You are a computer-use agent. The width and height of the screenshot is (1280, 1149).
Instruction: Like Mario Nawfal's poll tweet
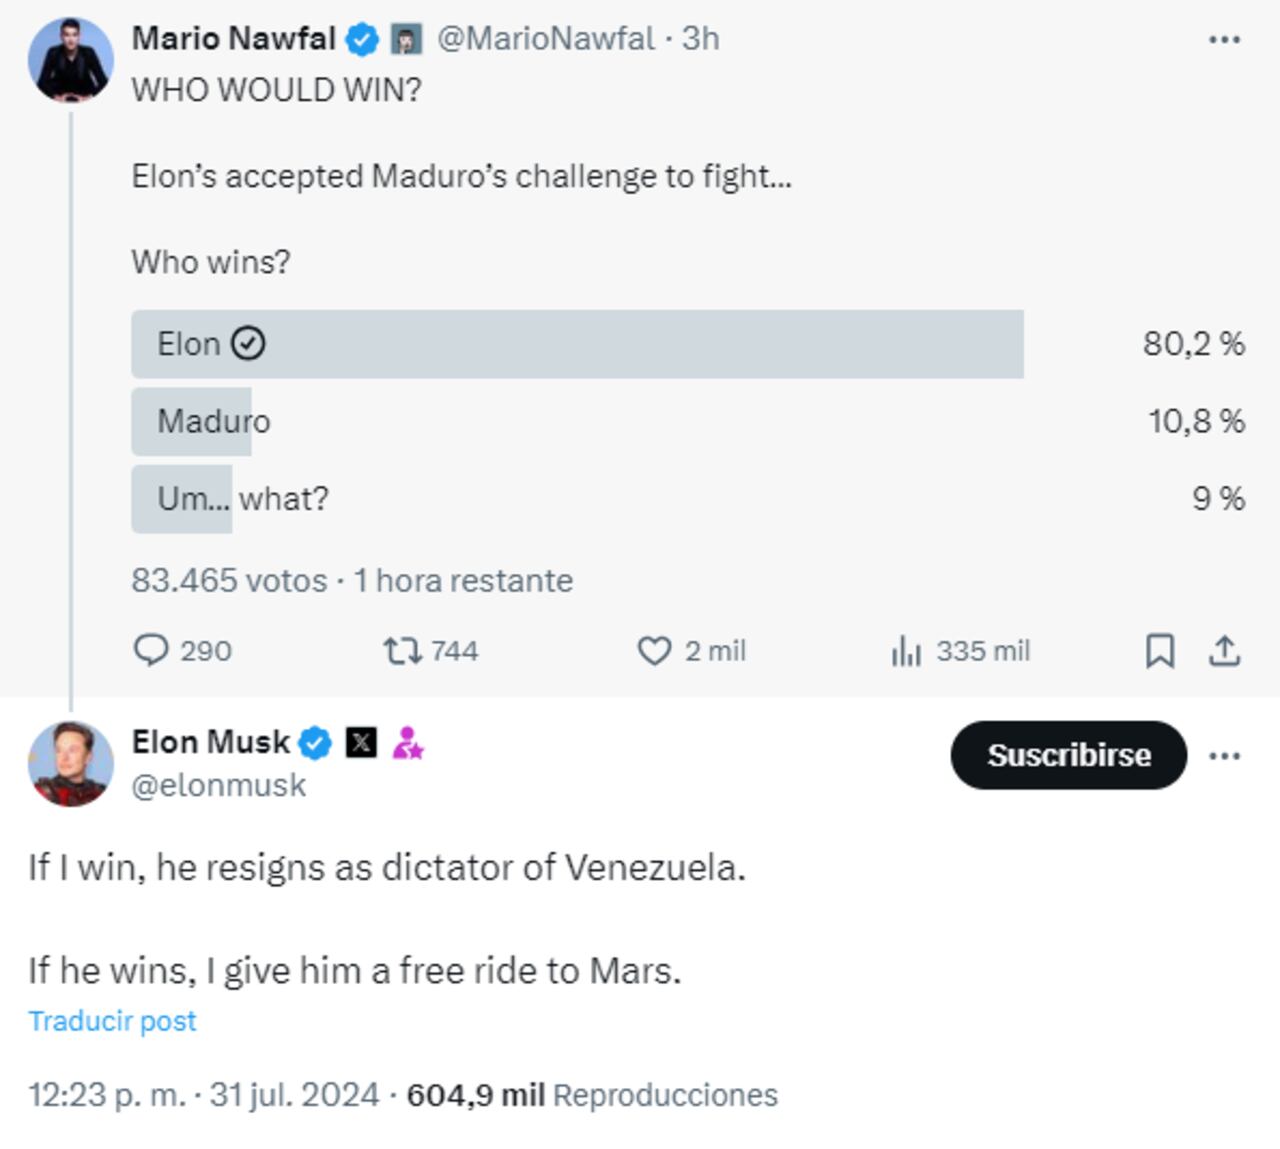(x=655, y=651)
